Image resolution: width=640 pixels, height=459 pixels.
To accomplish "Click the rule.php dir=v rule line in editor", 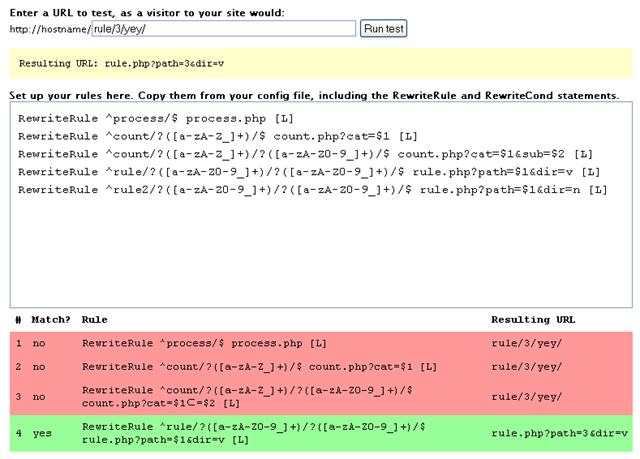I will coord(309,172).
